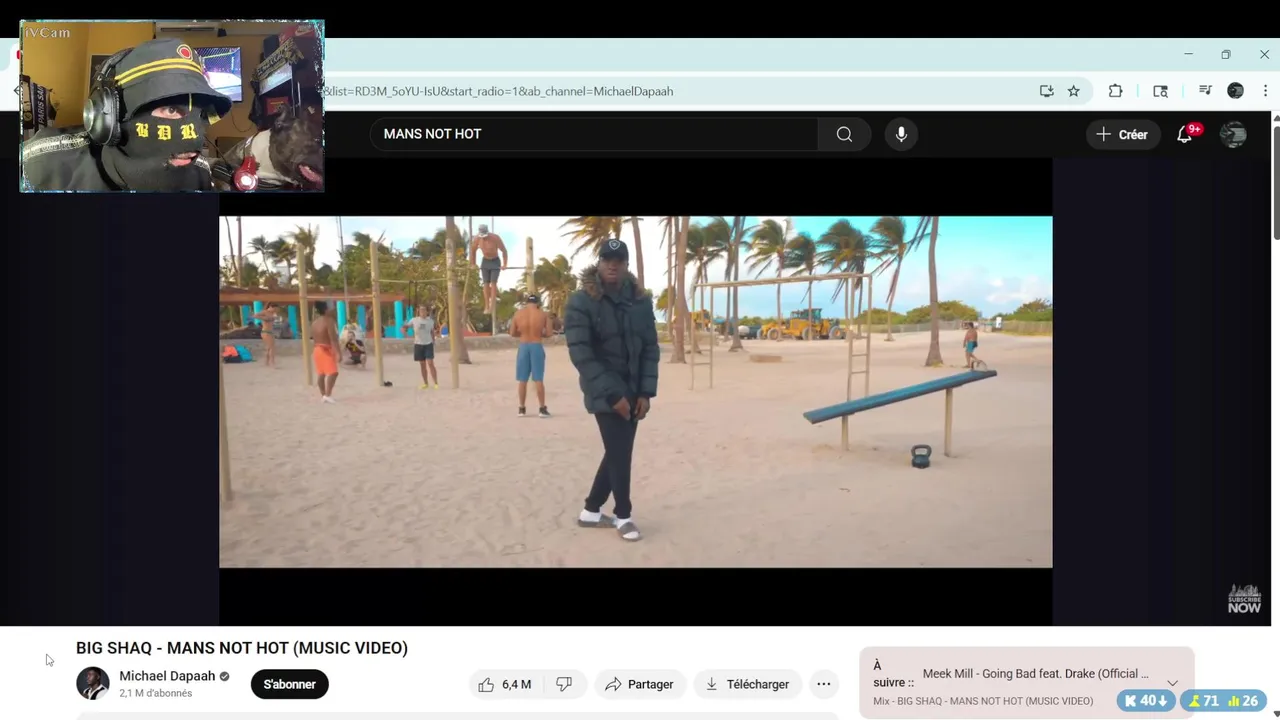The height and width of the screenshot is (720, 1280).
Task: Start voice search with microphone
Action: pyautogui.click(x=901, y=134)
